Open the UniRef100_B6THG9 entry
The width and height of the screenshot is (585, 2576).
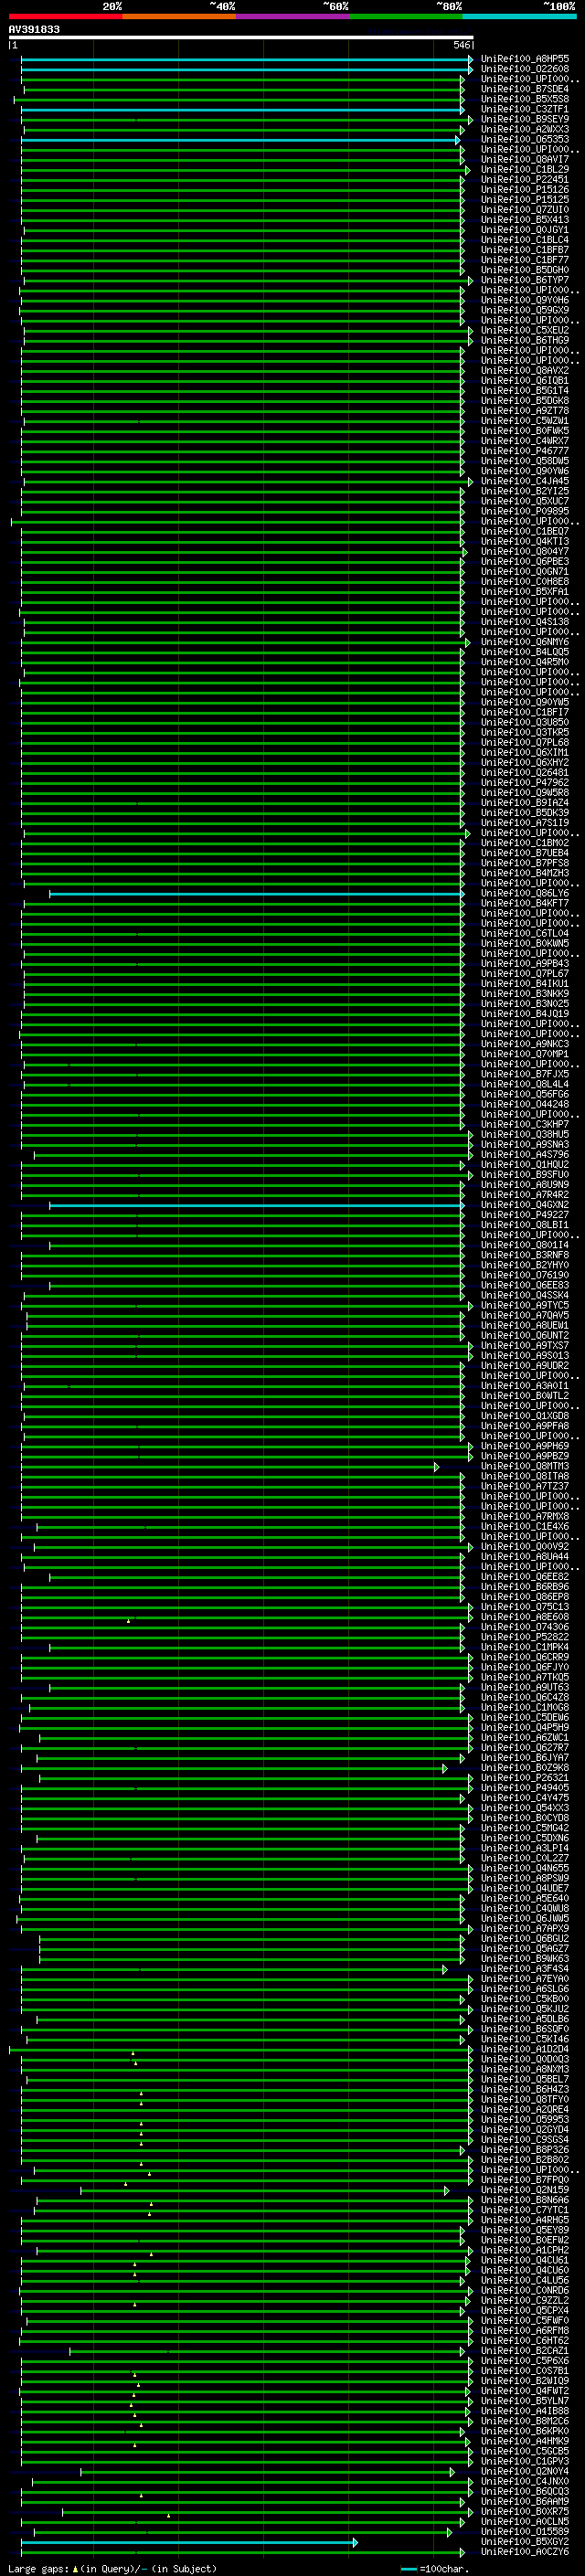[x=525, y=340]
